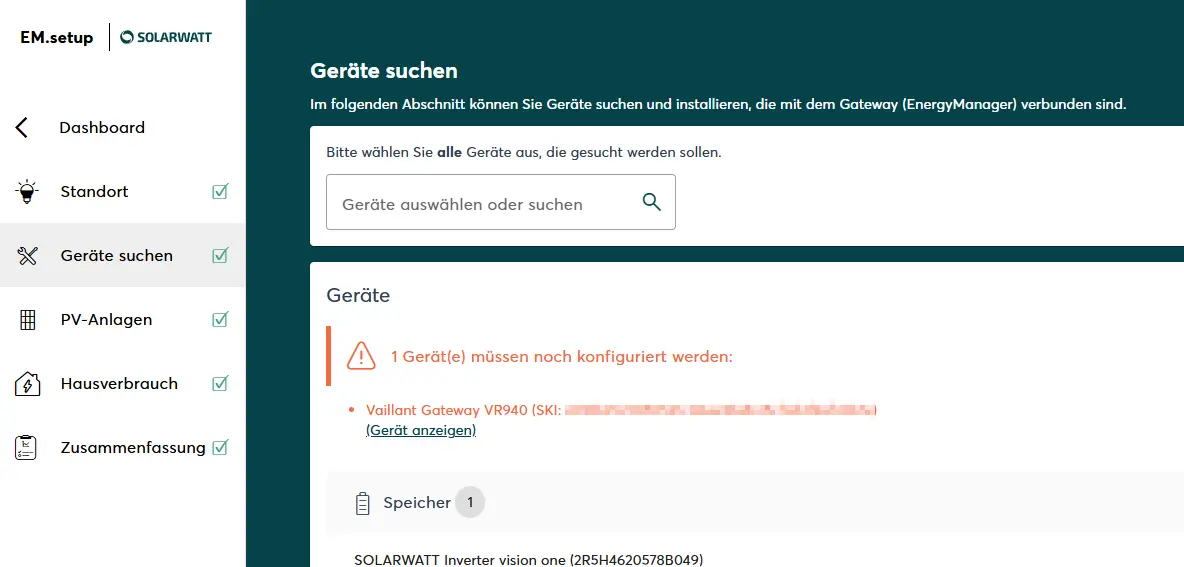Go to Zusammenfassung in the sidebar
The image size is (1184, 567).
pyautogui.click(x=133, y=448)
